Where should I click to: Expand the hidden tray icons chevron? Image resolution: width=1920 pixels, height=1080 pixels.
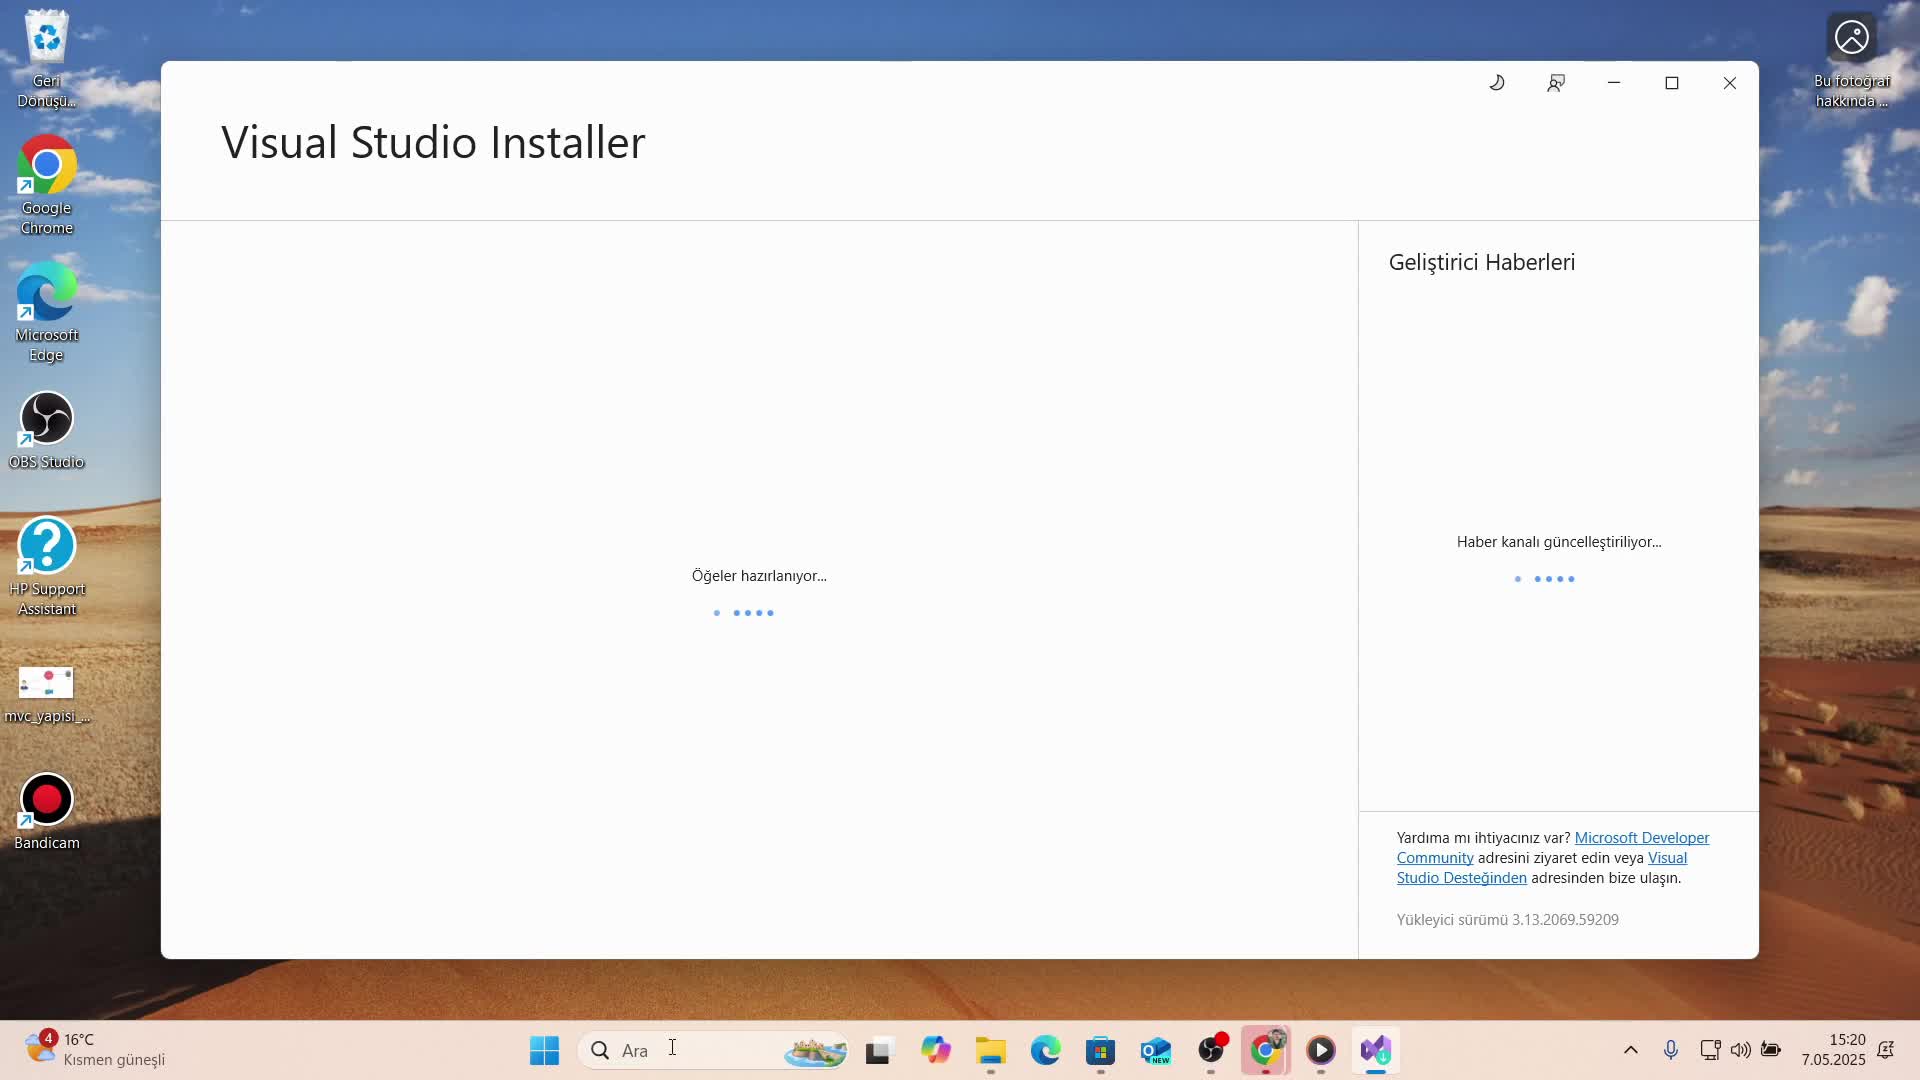coord(1631,1050)
